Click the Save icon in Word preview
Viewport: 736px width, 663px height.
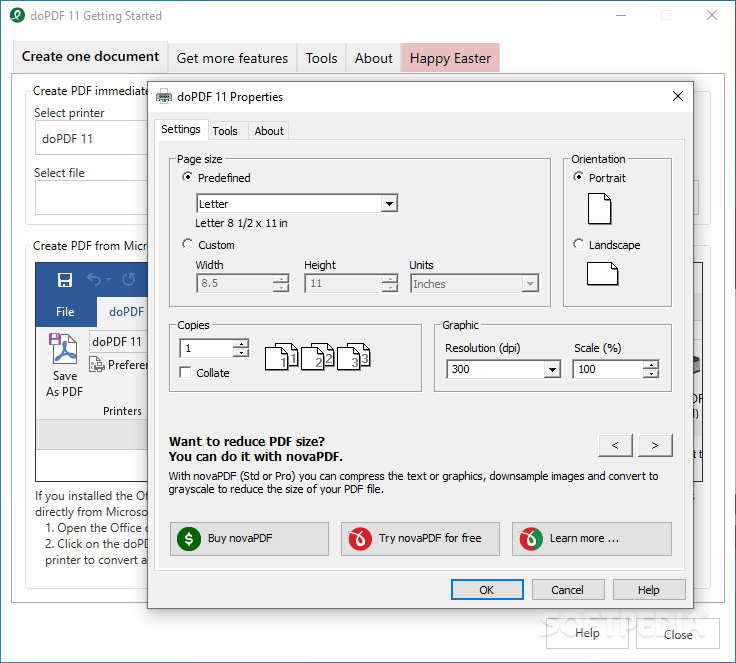65,280
